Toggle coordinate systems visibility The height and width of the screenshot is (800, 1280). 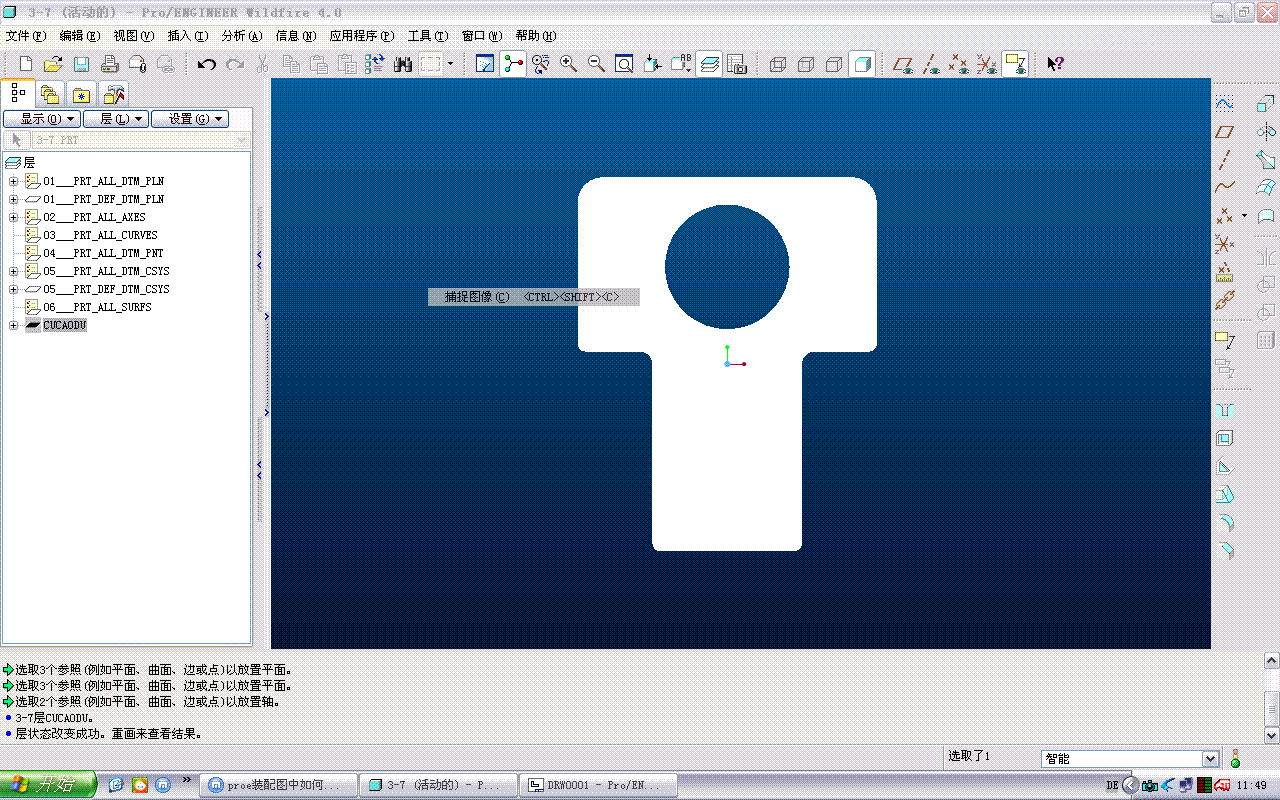tap(987, 64)
